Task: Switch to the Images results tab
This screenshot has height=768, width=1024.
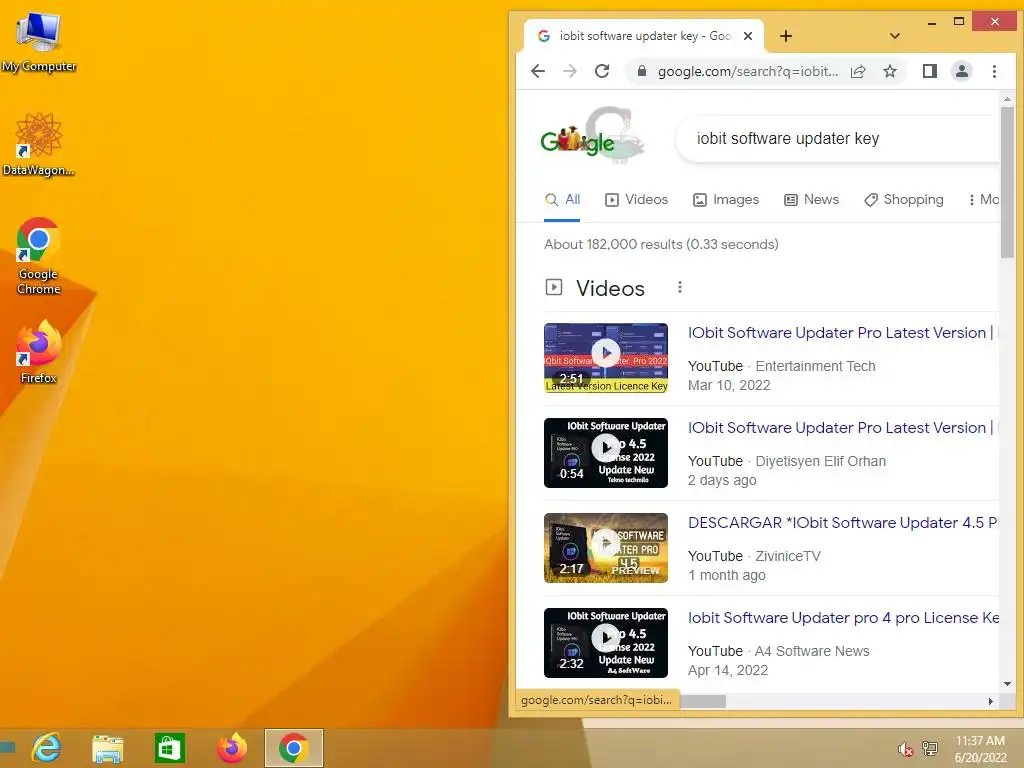Action: [x=726, y=200]
